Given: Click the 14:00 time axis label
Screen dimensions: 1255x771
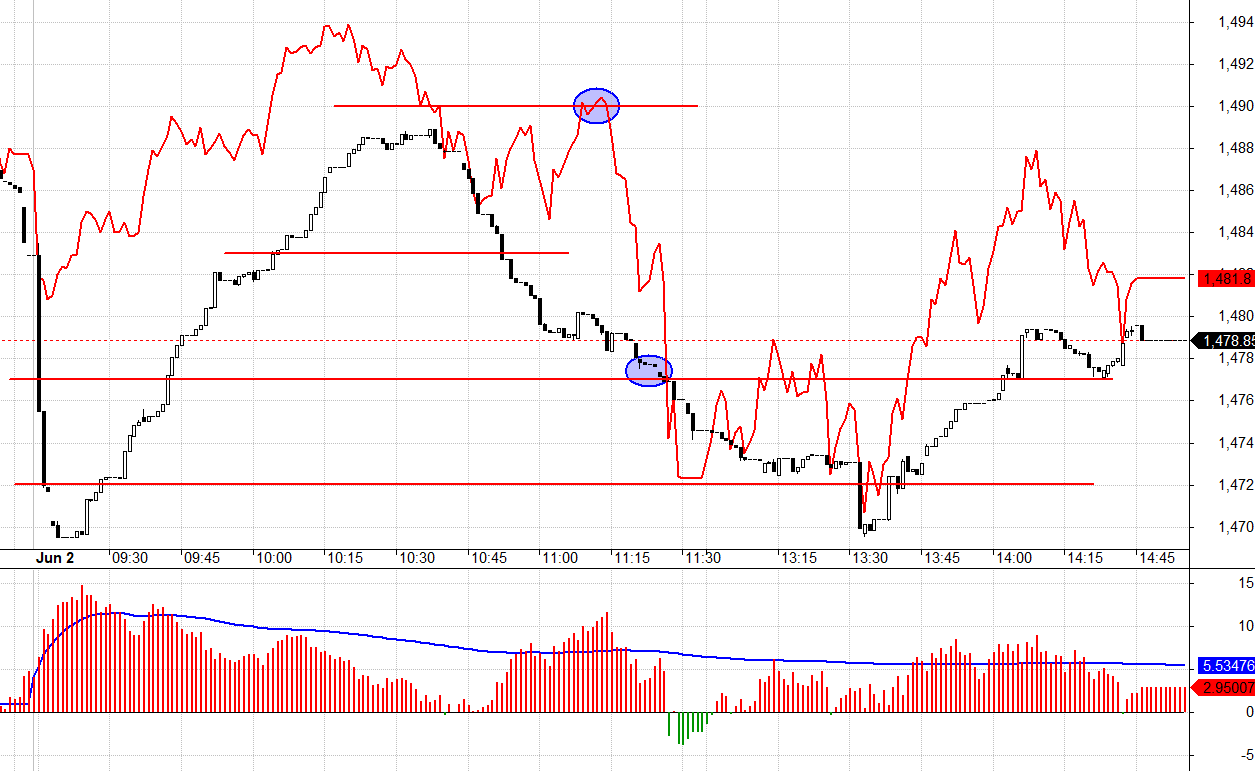Looking at the screenshot, I should [1015, 558].
